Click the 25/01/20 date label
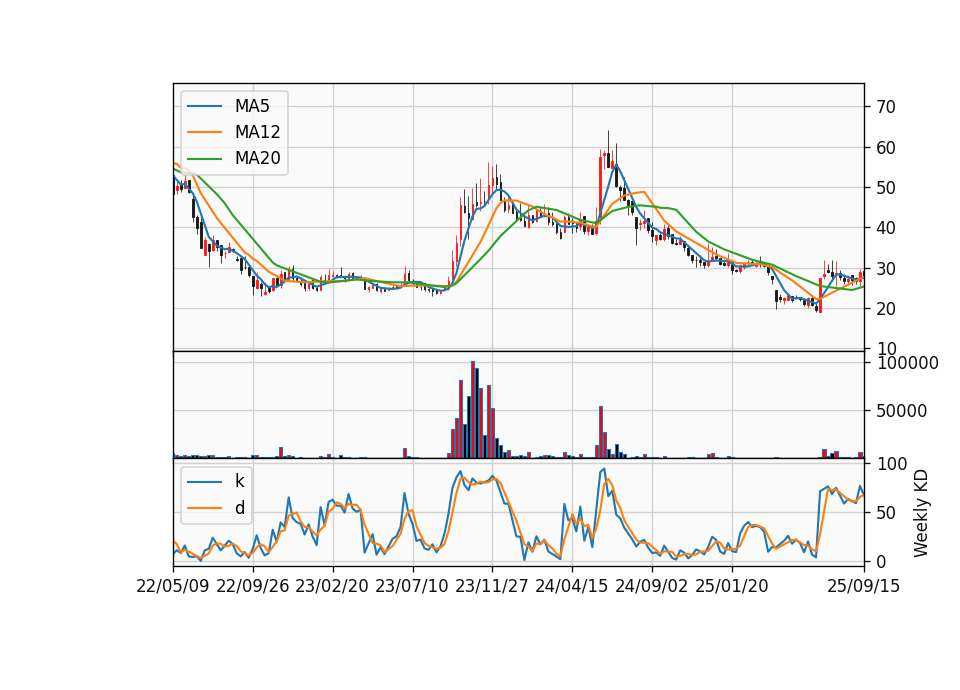This screenshot has width=960, height=690. point(732,587)
